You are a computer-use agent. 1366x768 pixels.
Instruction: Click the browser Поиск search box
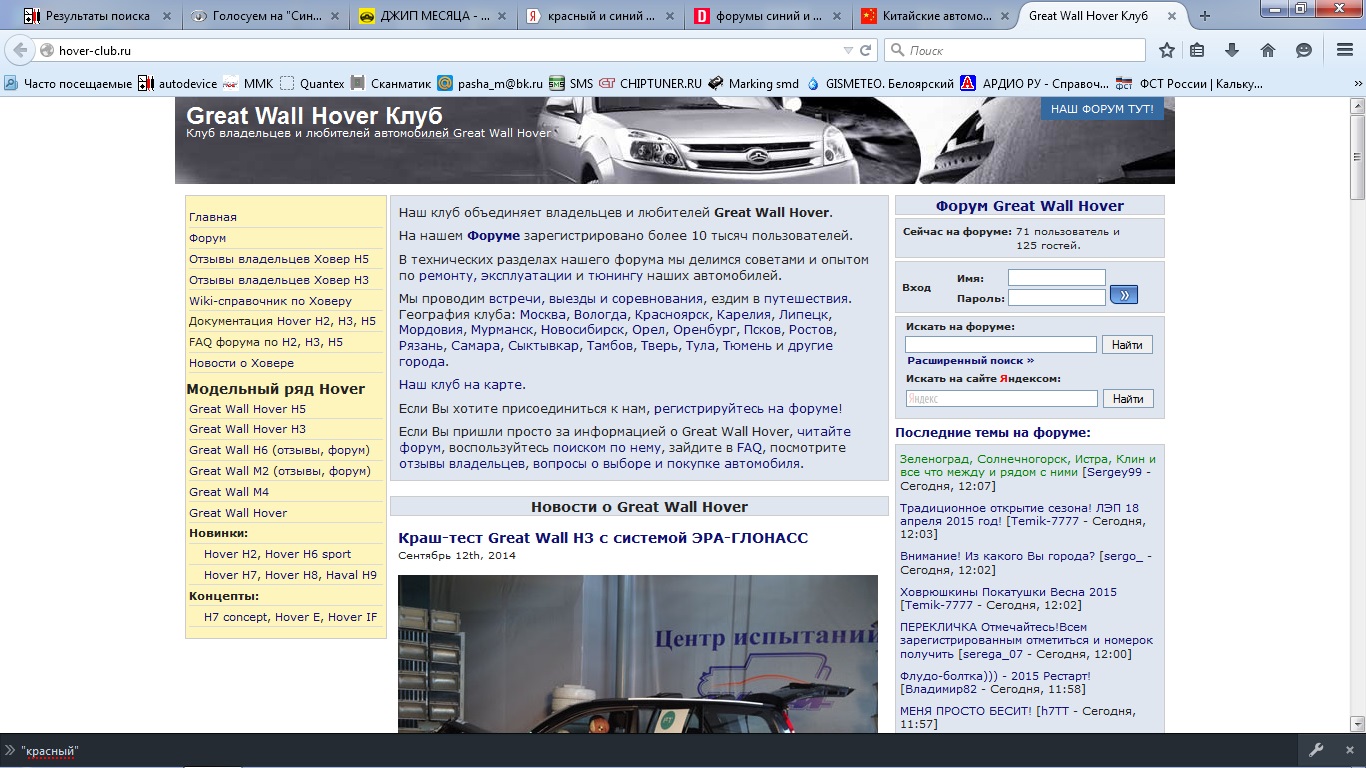[x=1015, y=50]
